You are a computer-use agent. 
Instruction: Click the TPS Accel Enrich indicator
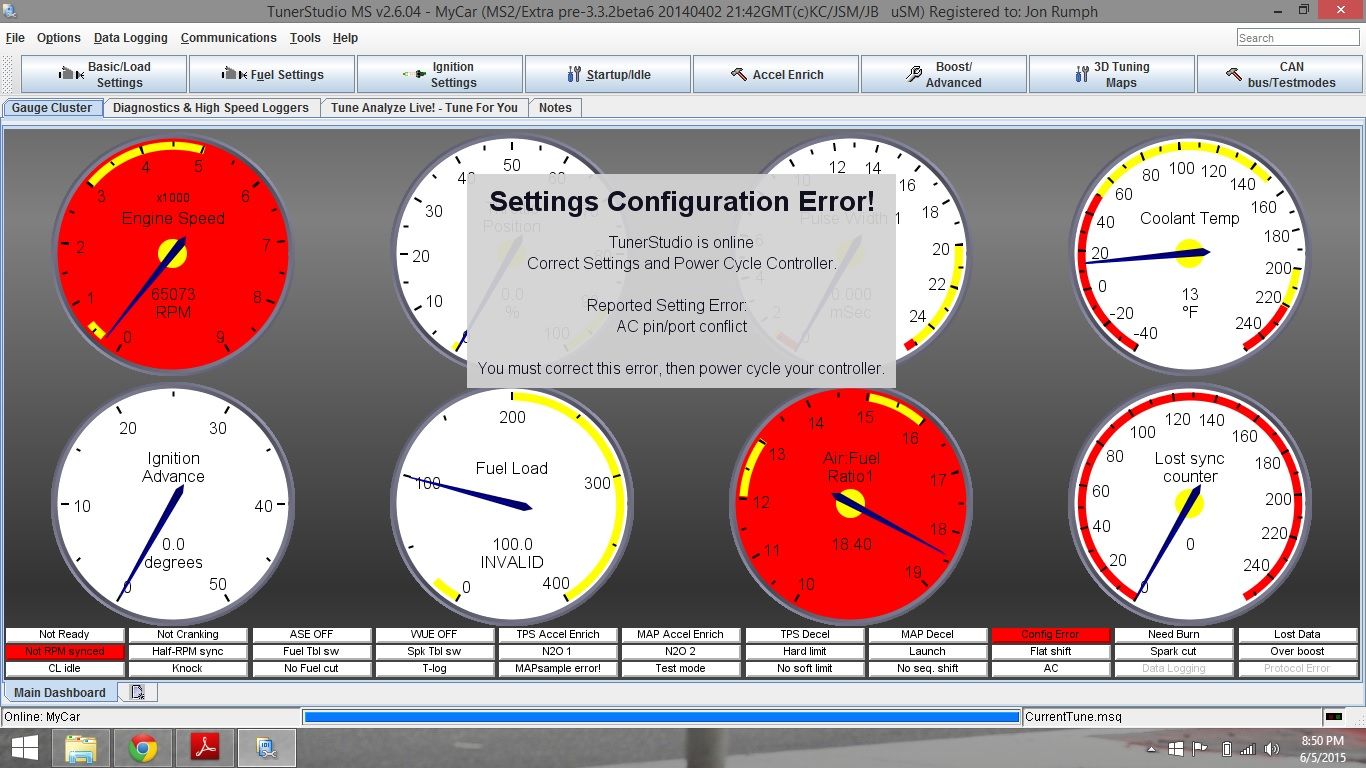tap(558, 635)
